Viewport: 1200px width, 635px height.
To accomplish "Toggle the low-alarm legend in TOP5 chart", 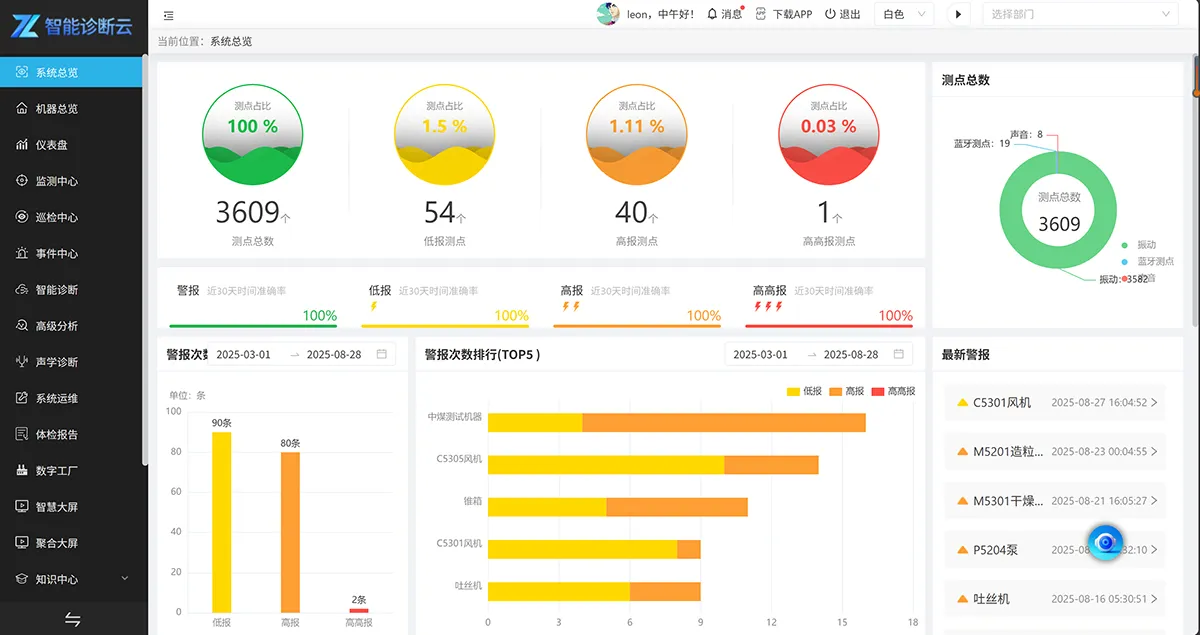I will click(804, 391).
